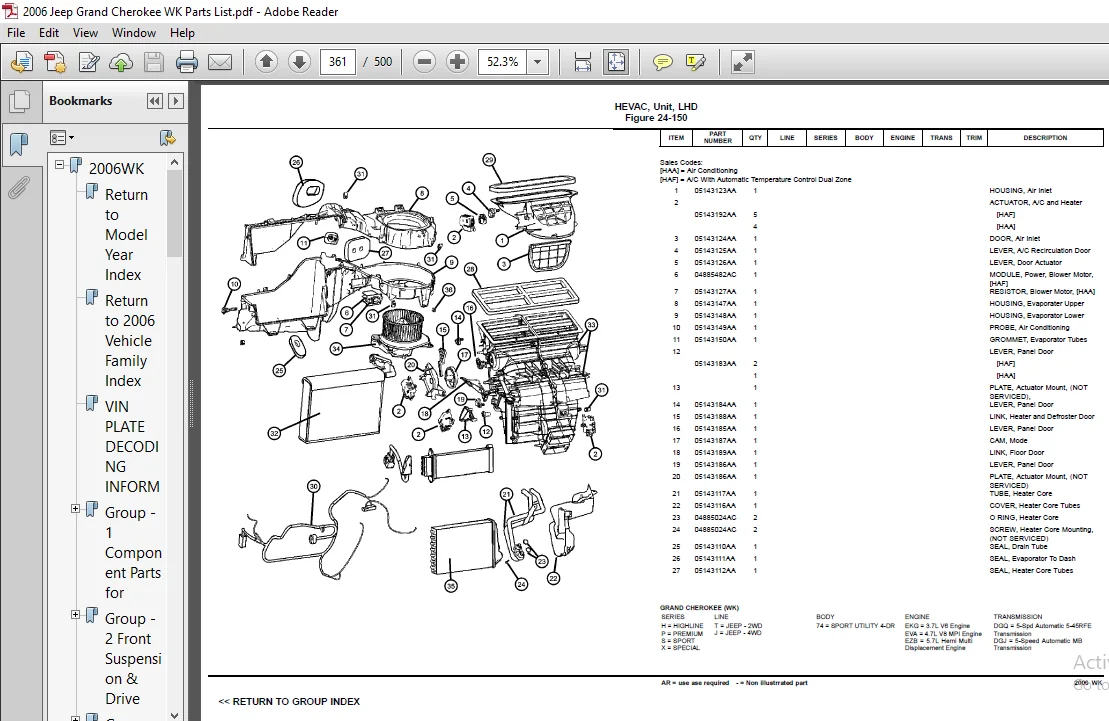
Task: Click the page number input field
Action: [x=337, y=62]
